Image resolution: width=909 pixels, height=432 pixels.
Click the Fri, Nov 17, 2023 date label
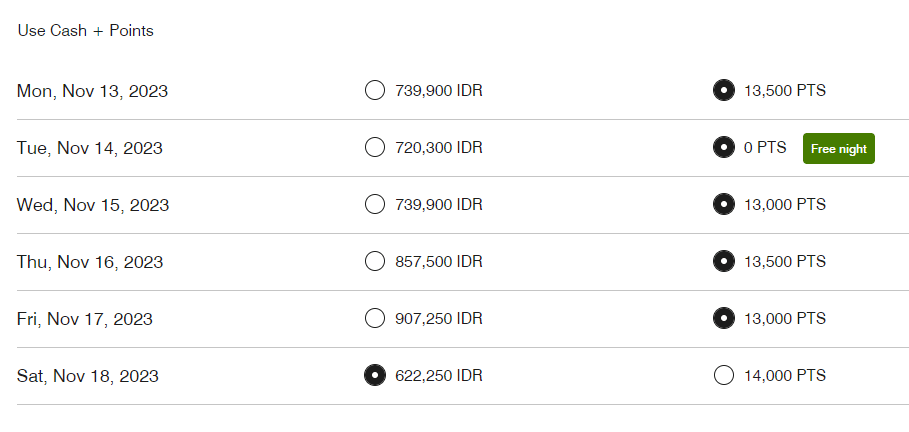tap(85, 319)
